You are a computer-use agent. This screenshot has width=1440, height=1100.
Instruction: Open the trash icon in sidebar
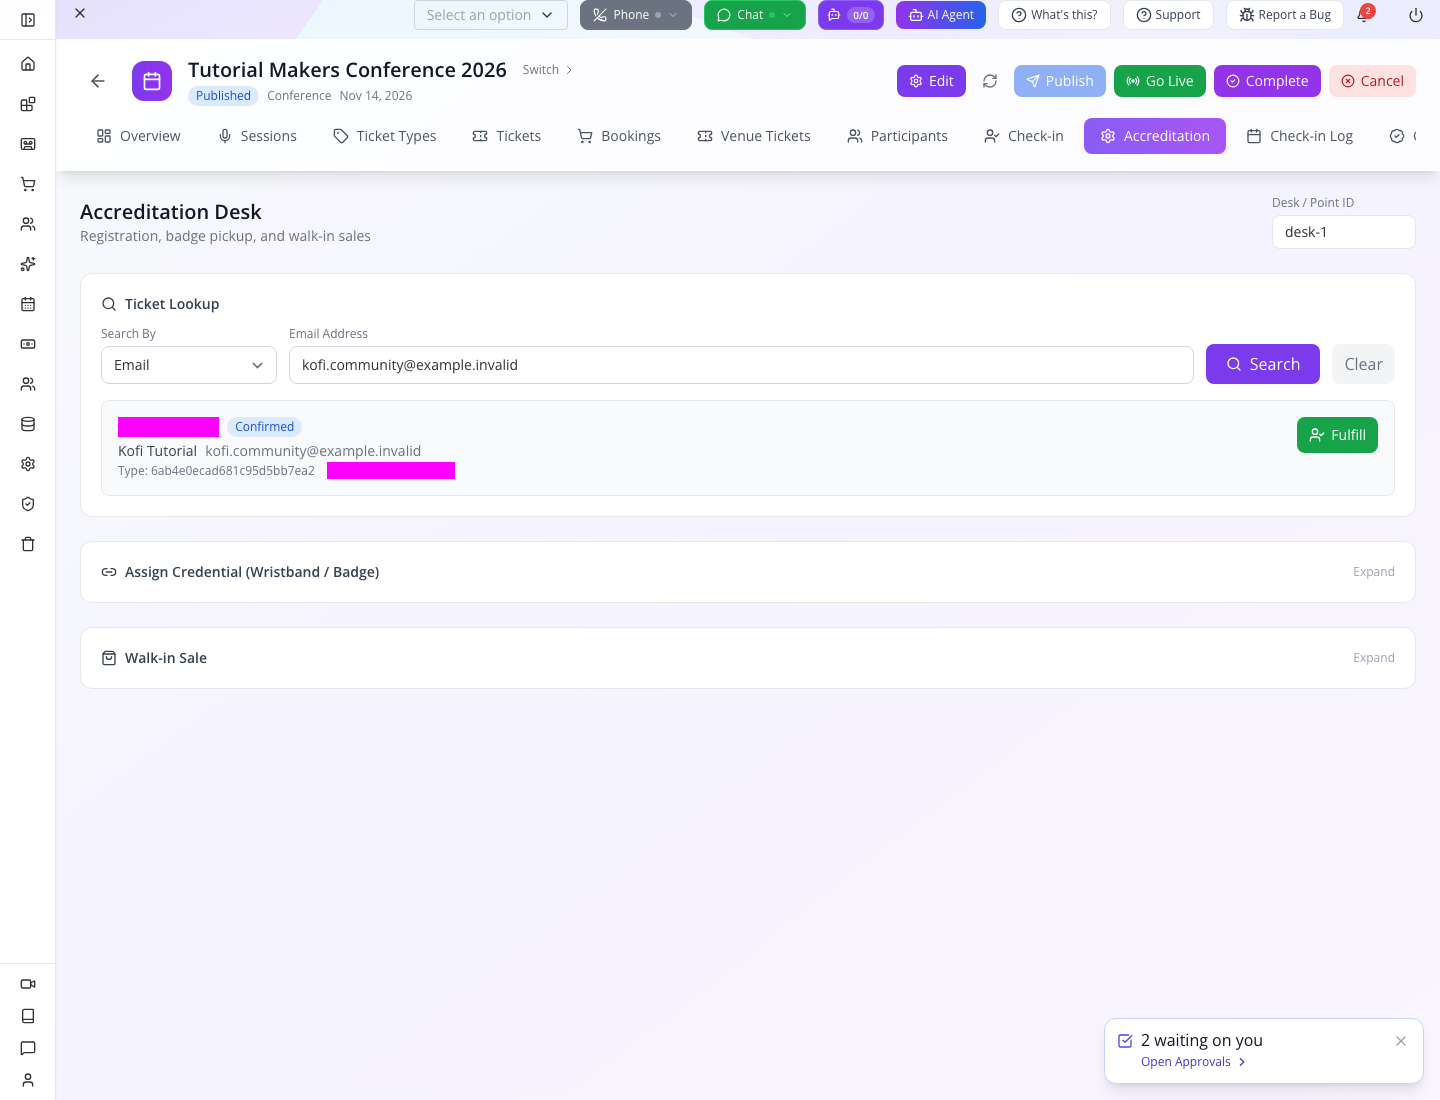pos(28,544)
